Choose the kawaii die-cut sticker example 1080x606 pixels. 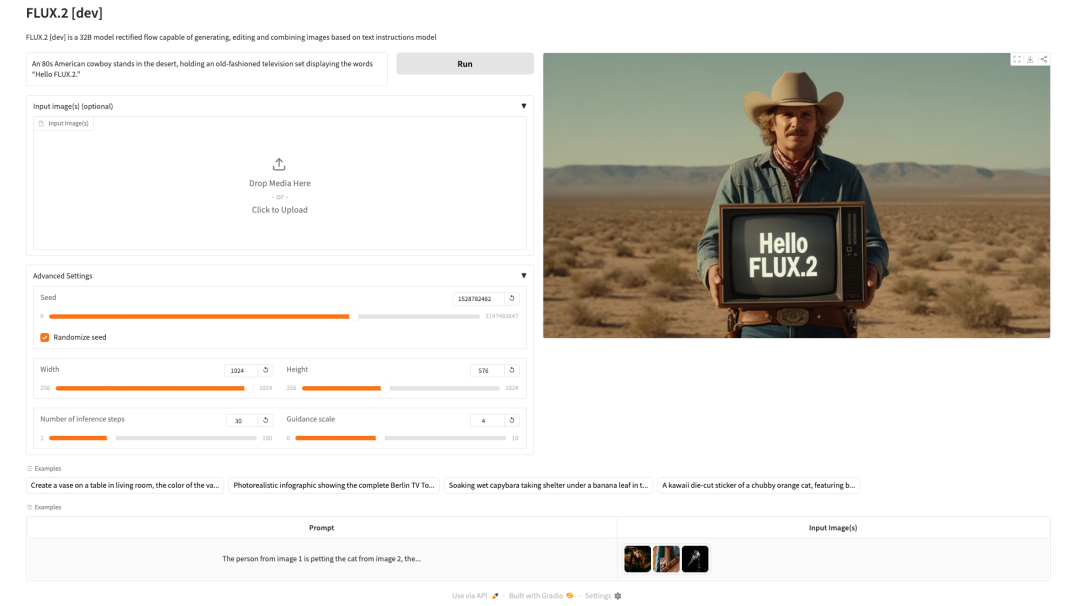click(x=758, y=486)
